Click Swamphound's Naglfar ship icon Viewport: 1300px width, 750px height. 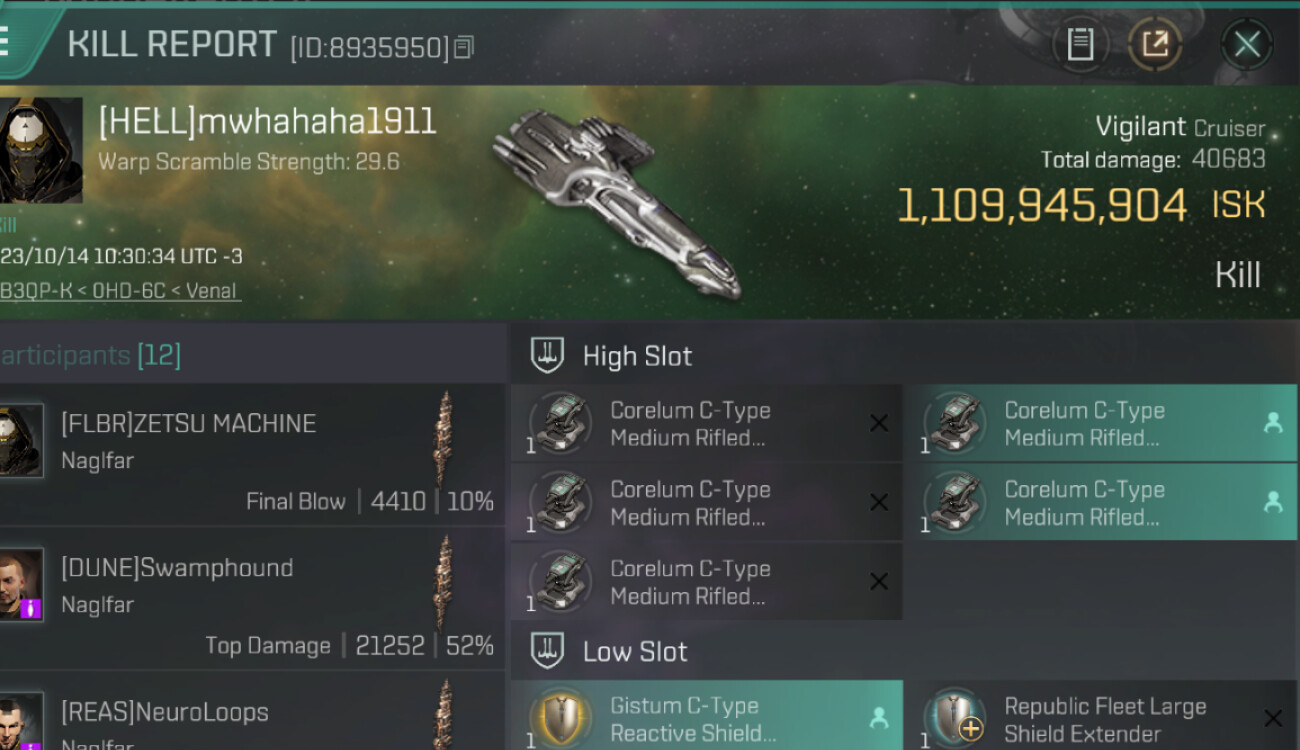(x=443, y=583)
